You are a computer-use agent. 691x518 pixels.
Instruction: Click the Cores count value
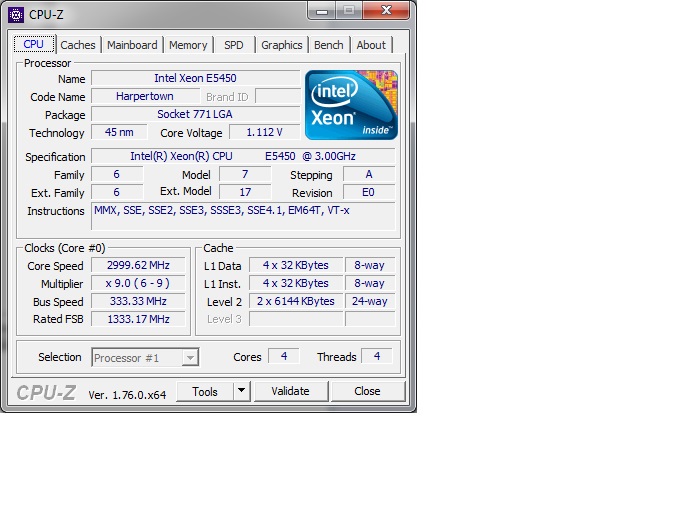point(284,356)
